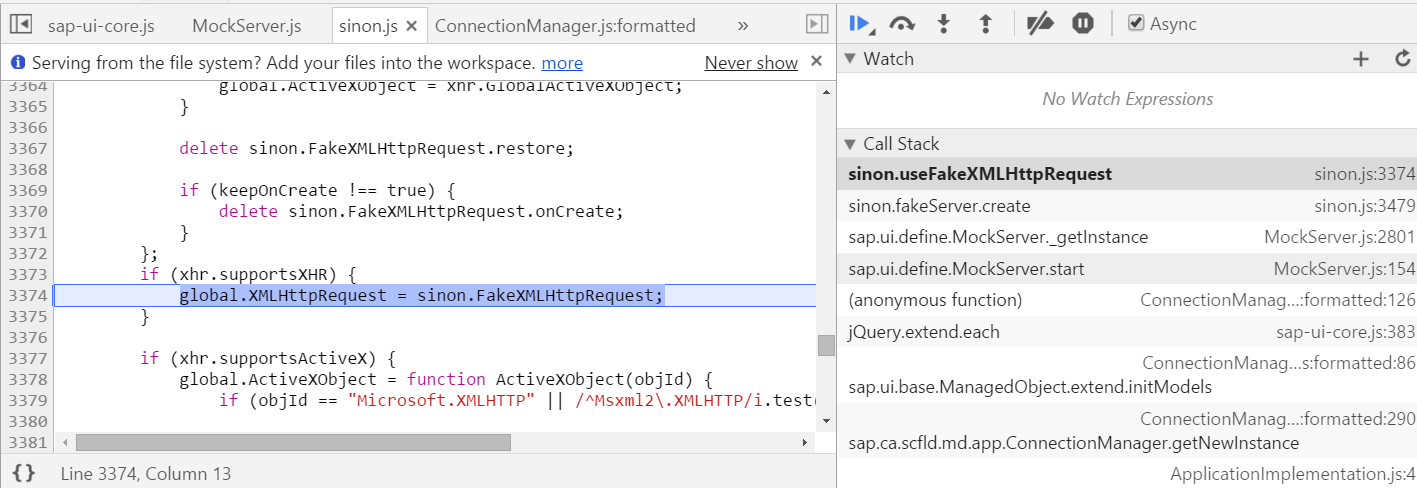
Task: Set breakpoint on line 3367 gutter
Action: (27, 149)
